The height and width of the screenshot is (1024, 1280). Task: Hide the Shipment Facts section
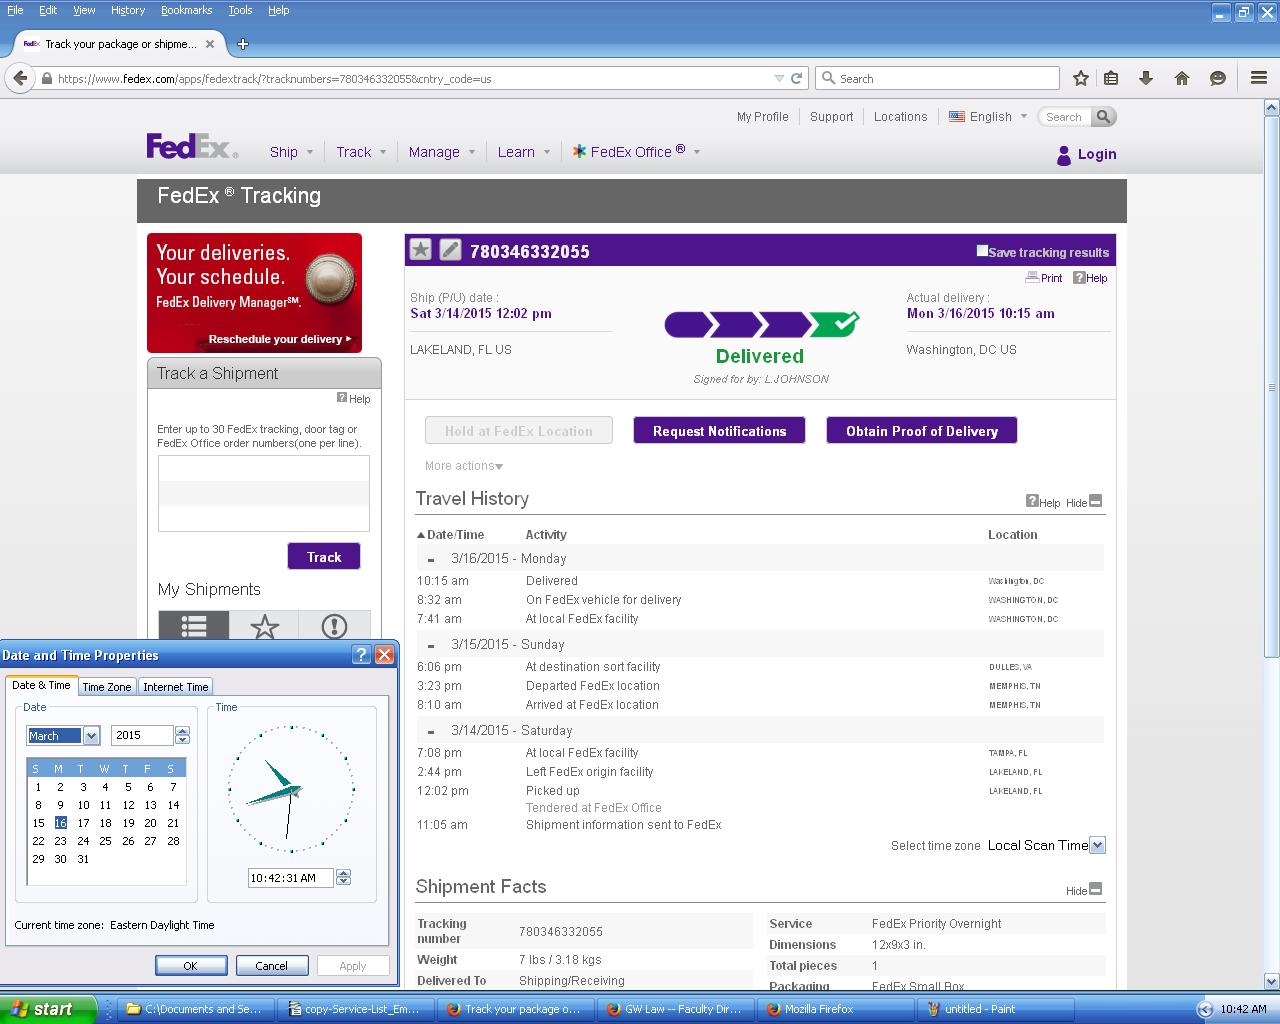pyautogui.click(x=1084, y=890)
